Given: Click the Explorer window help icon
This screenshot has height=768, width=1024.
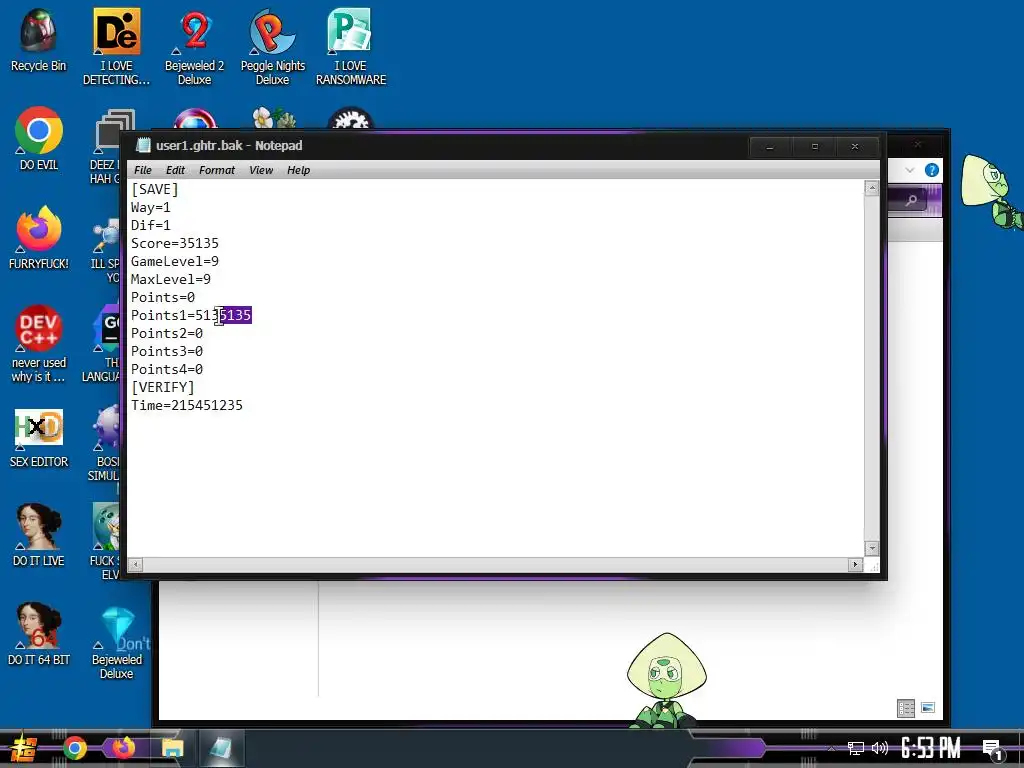Looking at the screenshot, I should 932,170.
